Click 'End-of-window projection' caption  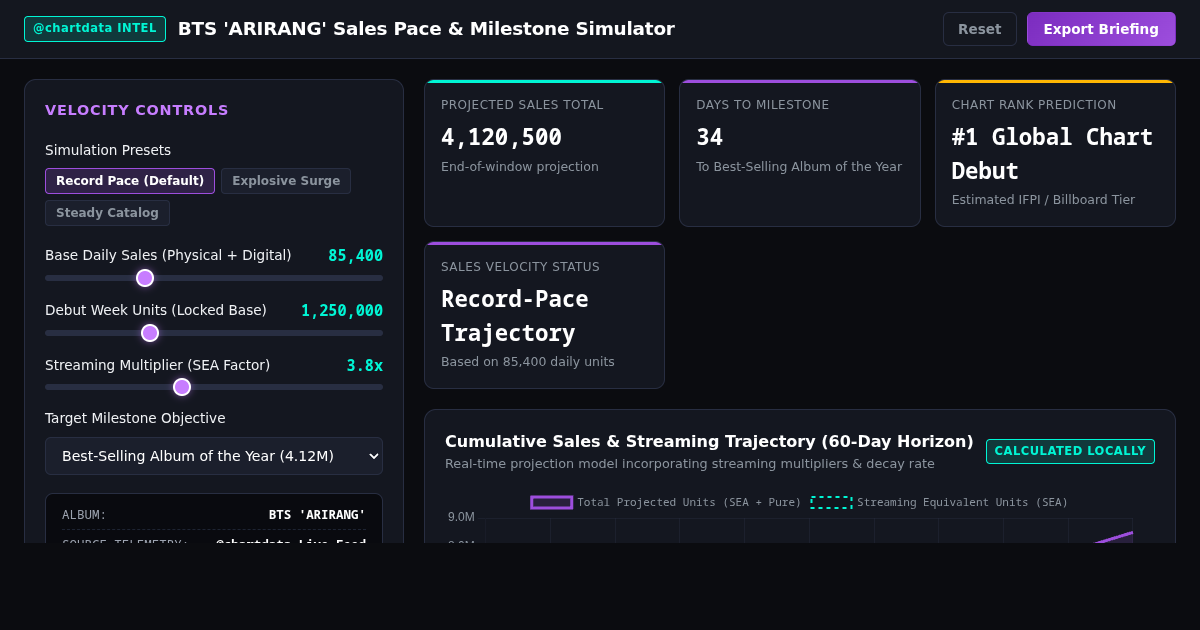click(520, 167)
